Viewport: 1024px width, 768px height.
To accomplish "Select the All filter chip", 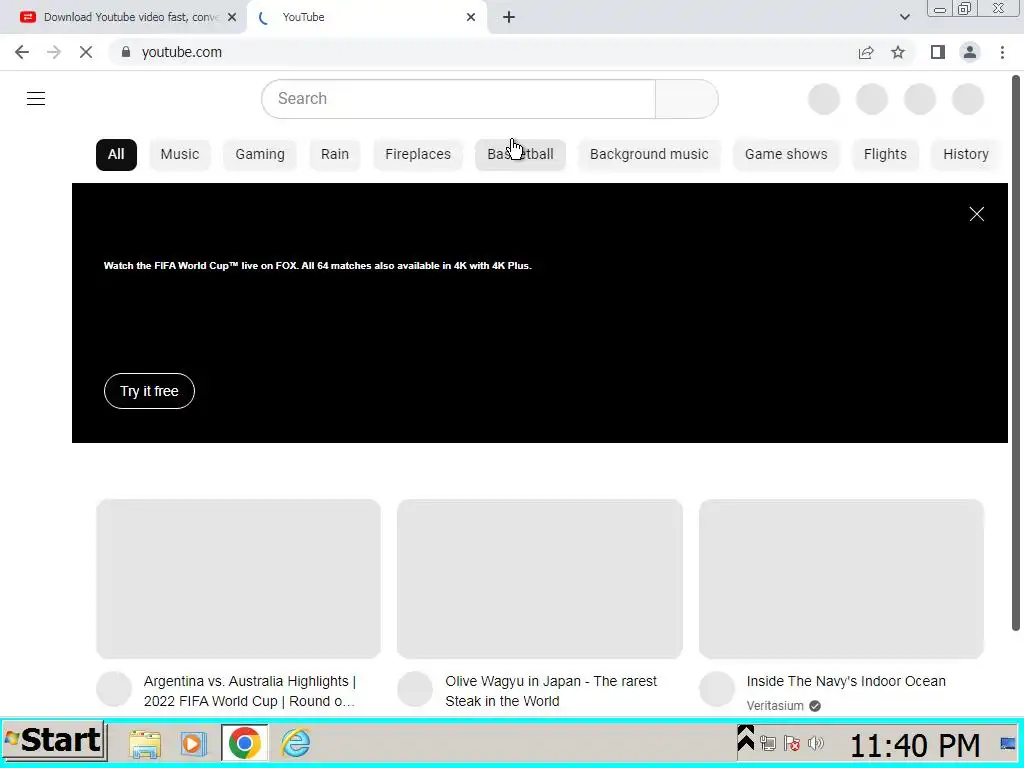I will tap(116, 155).
